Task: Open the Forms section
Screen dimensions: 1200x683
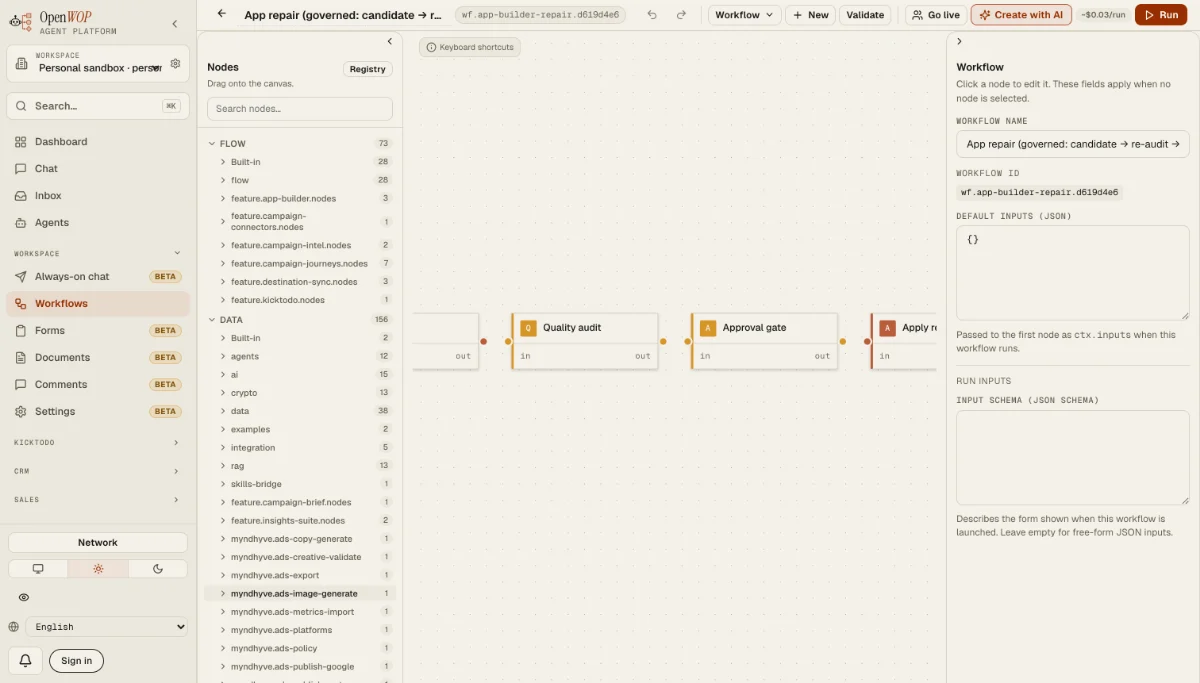Action: [x=98, y=331]
